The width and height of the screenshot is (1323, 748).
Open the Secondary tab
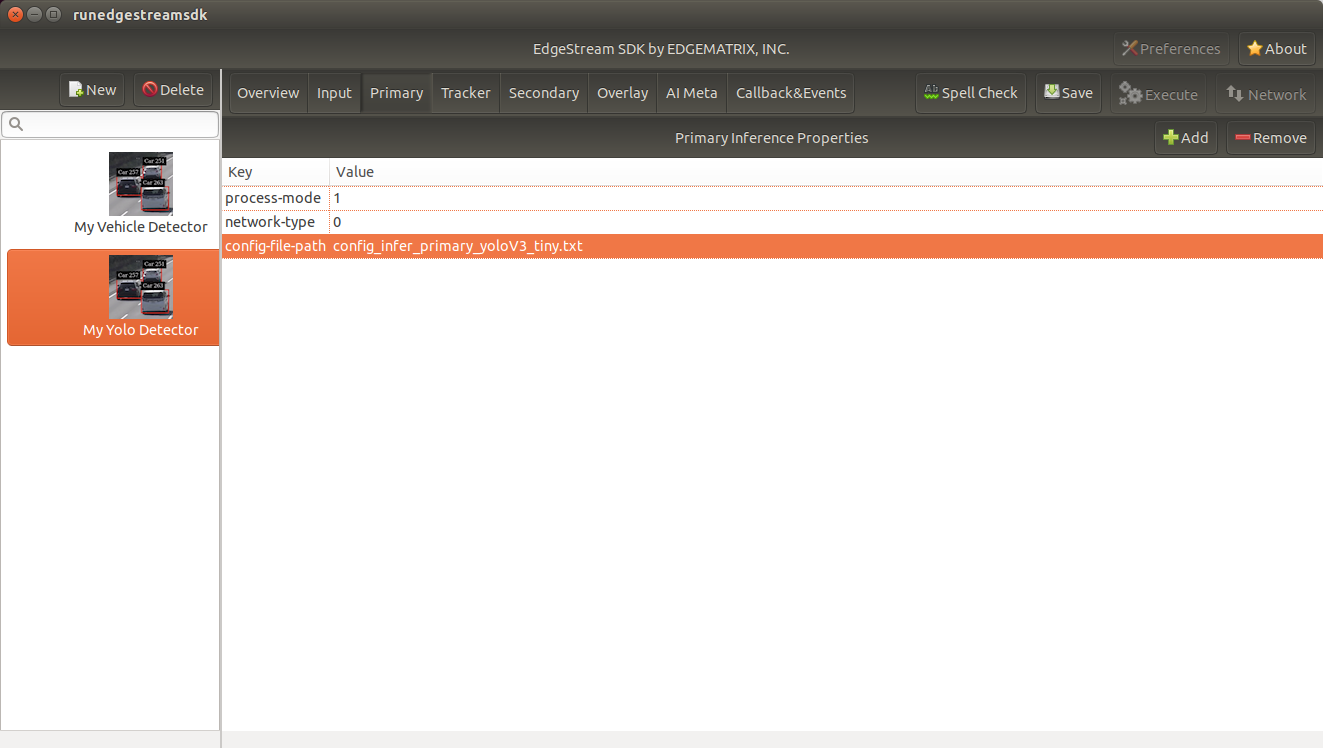(x=544, y=93)
